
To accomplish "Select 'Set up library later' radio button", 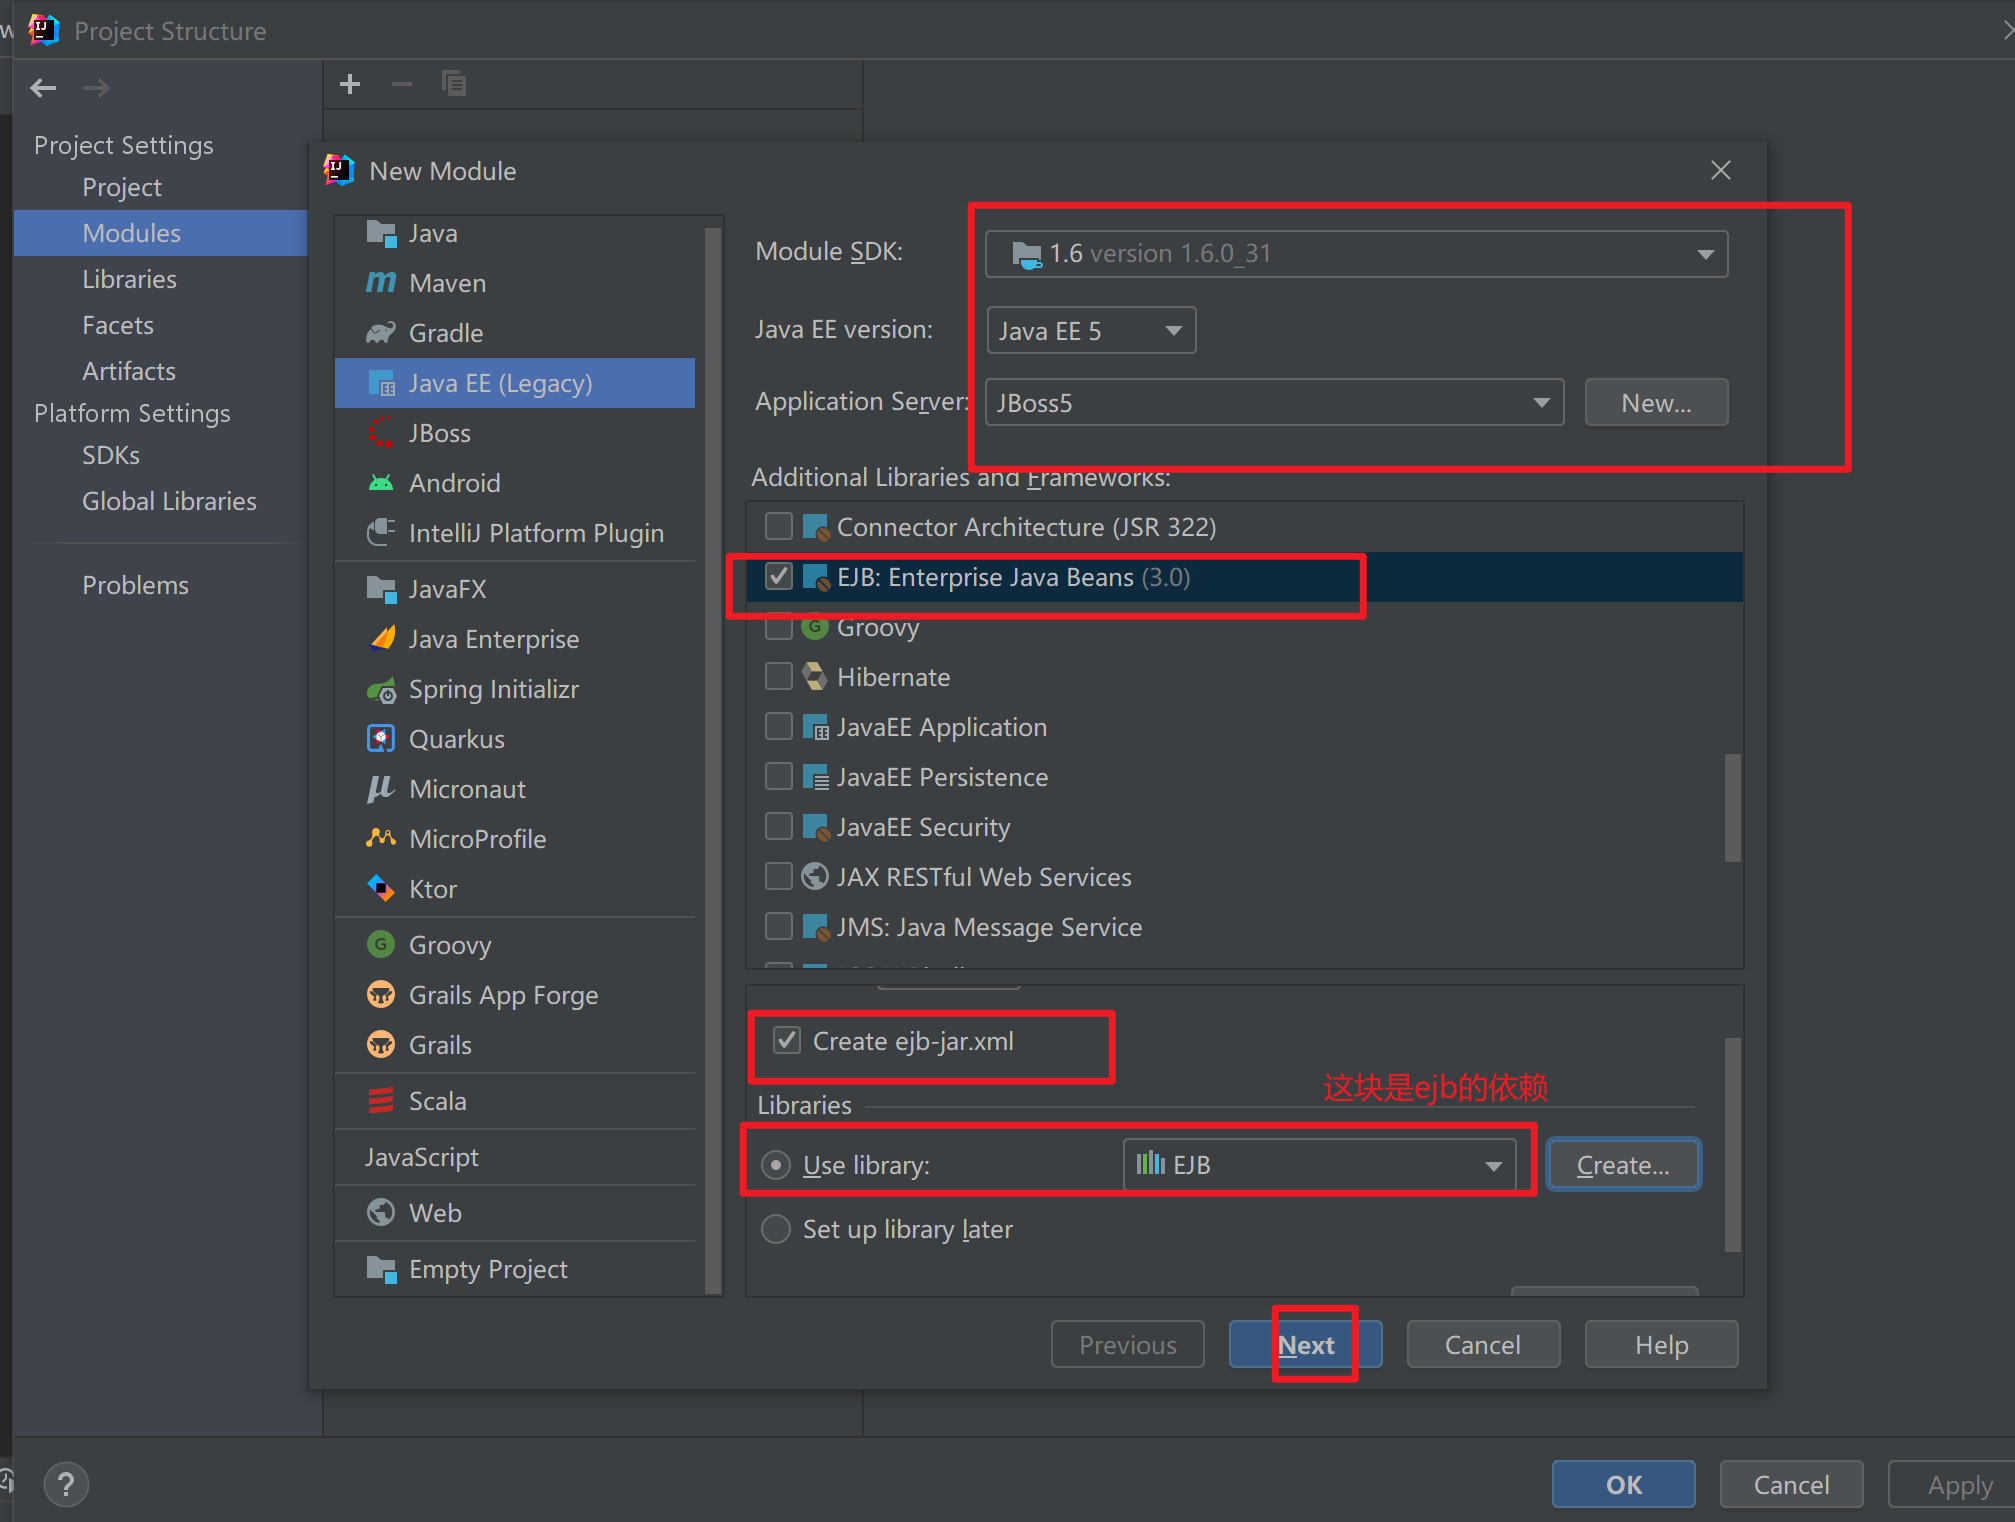I will [776, 1229].
